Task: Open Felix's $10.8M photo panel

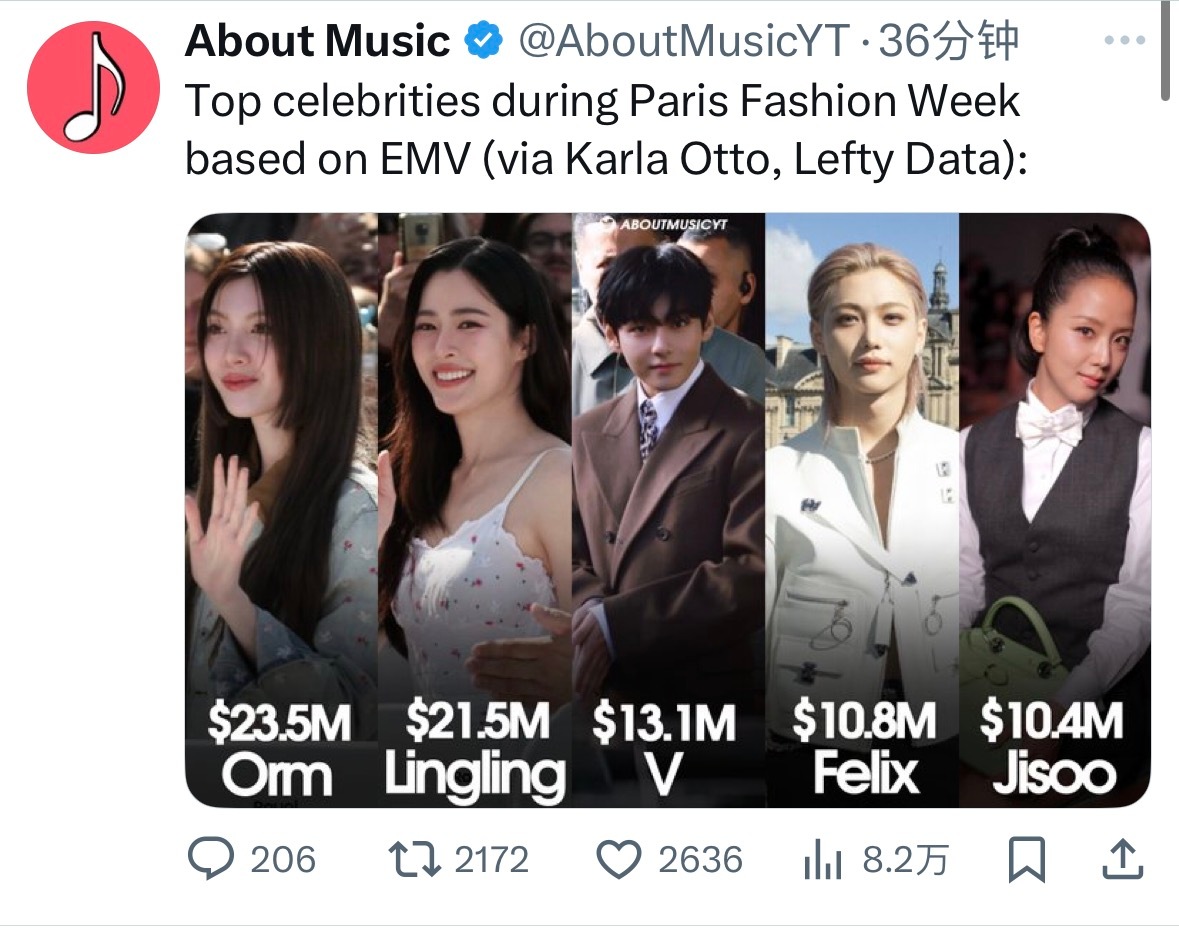Action: [862, 510]
